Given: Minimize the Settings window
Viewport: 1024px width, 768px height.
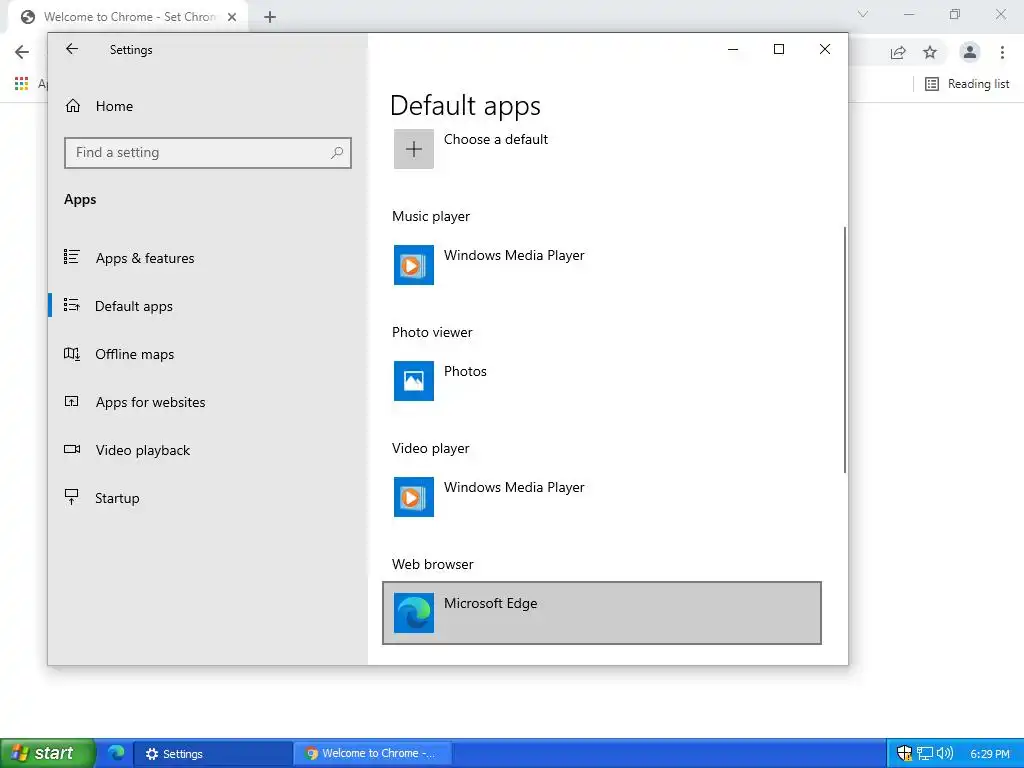Looking at the screenshot, I should click(x=733, y=49).
